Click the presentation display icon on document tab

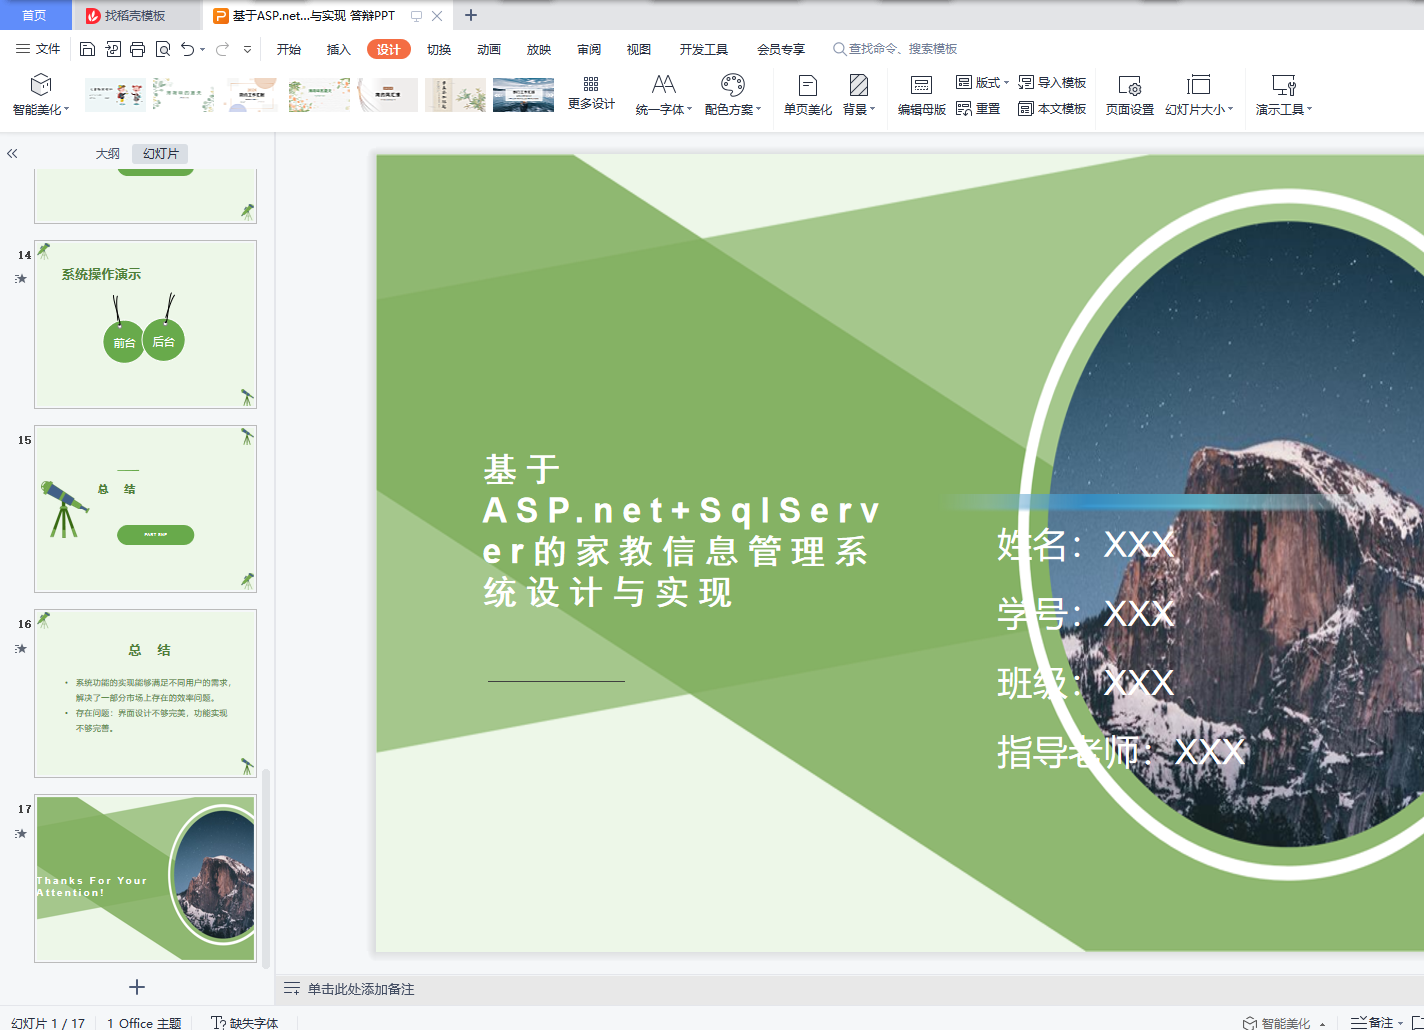click(x=417, y=16)
